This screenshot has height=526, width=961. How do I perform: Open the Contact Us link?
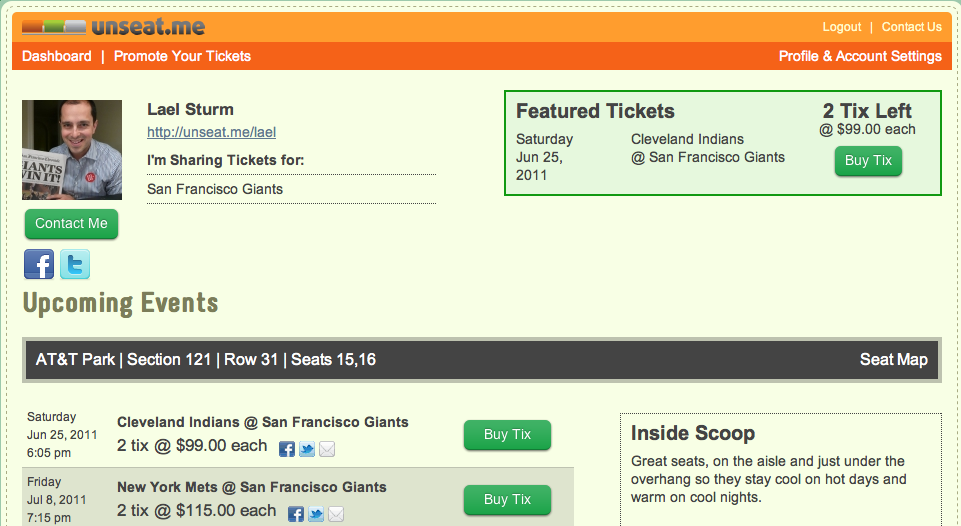pyautogui.click(x=911, y=27)
